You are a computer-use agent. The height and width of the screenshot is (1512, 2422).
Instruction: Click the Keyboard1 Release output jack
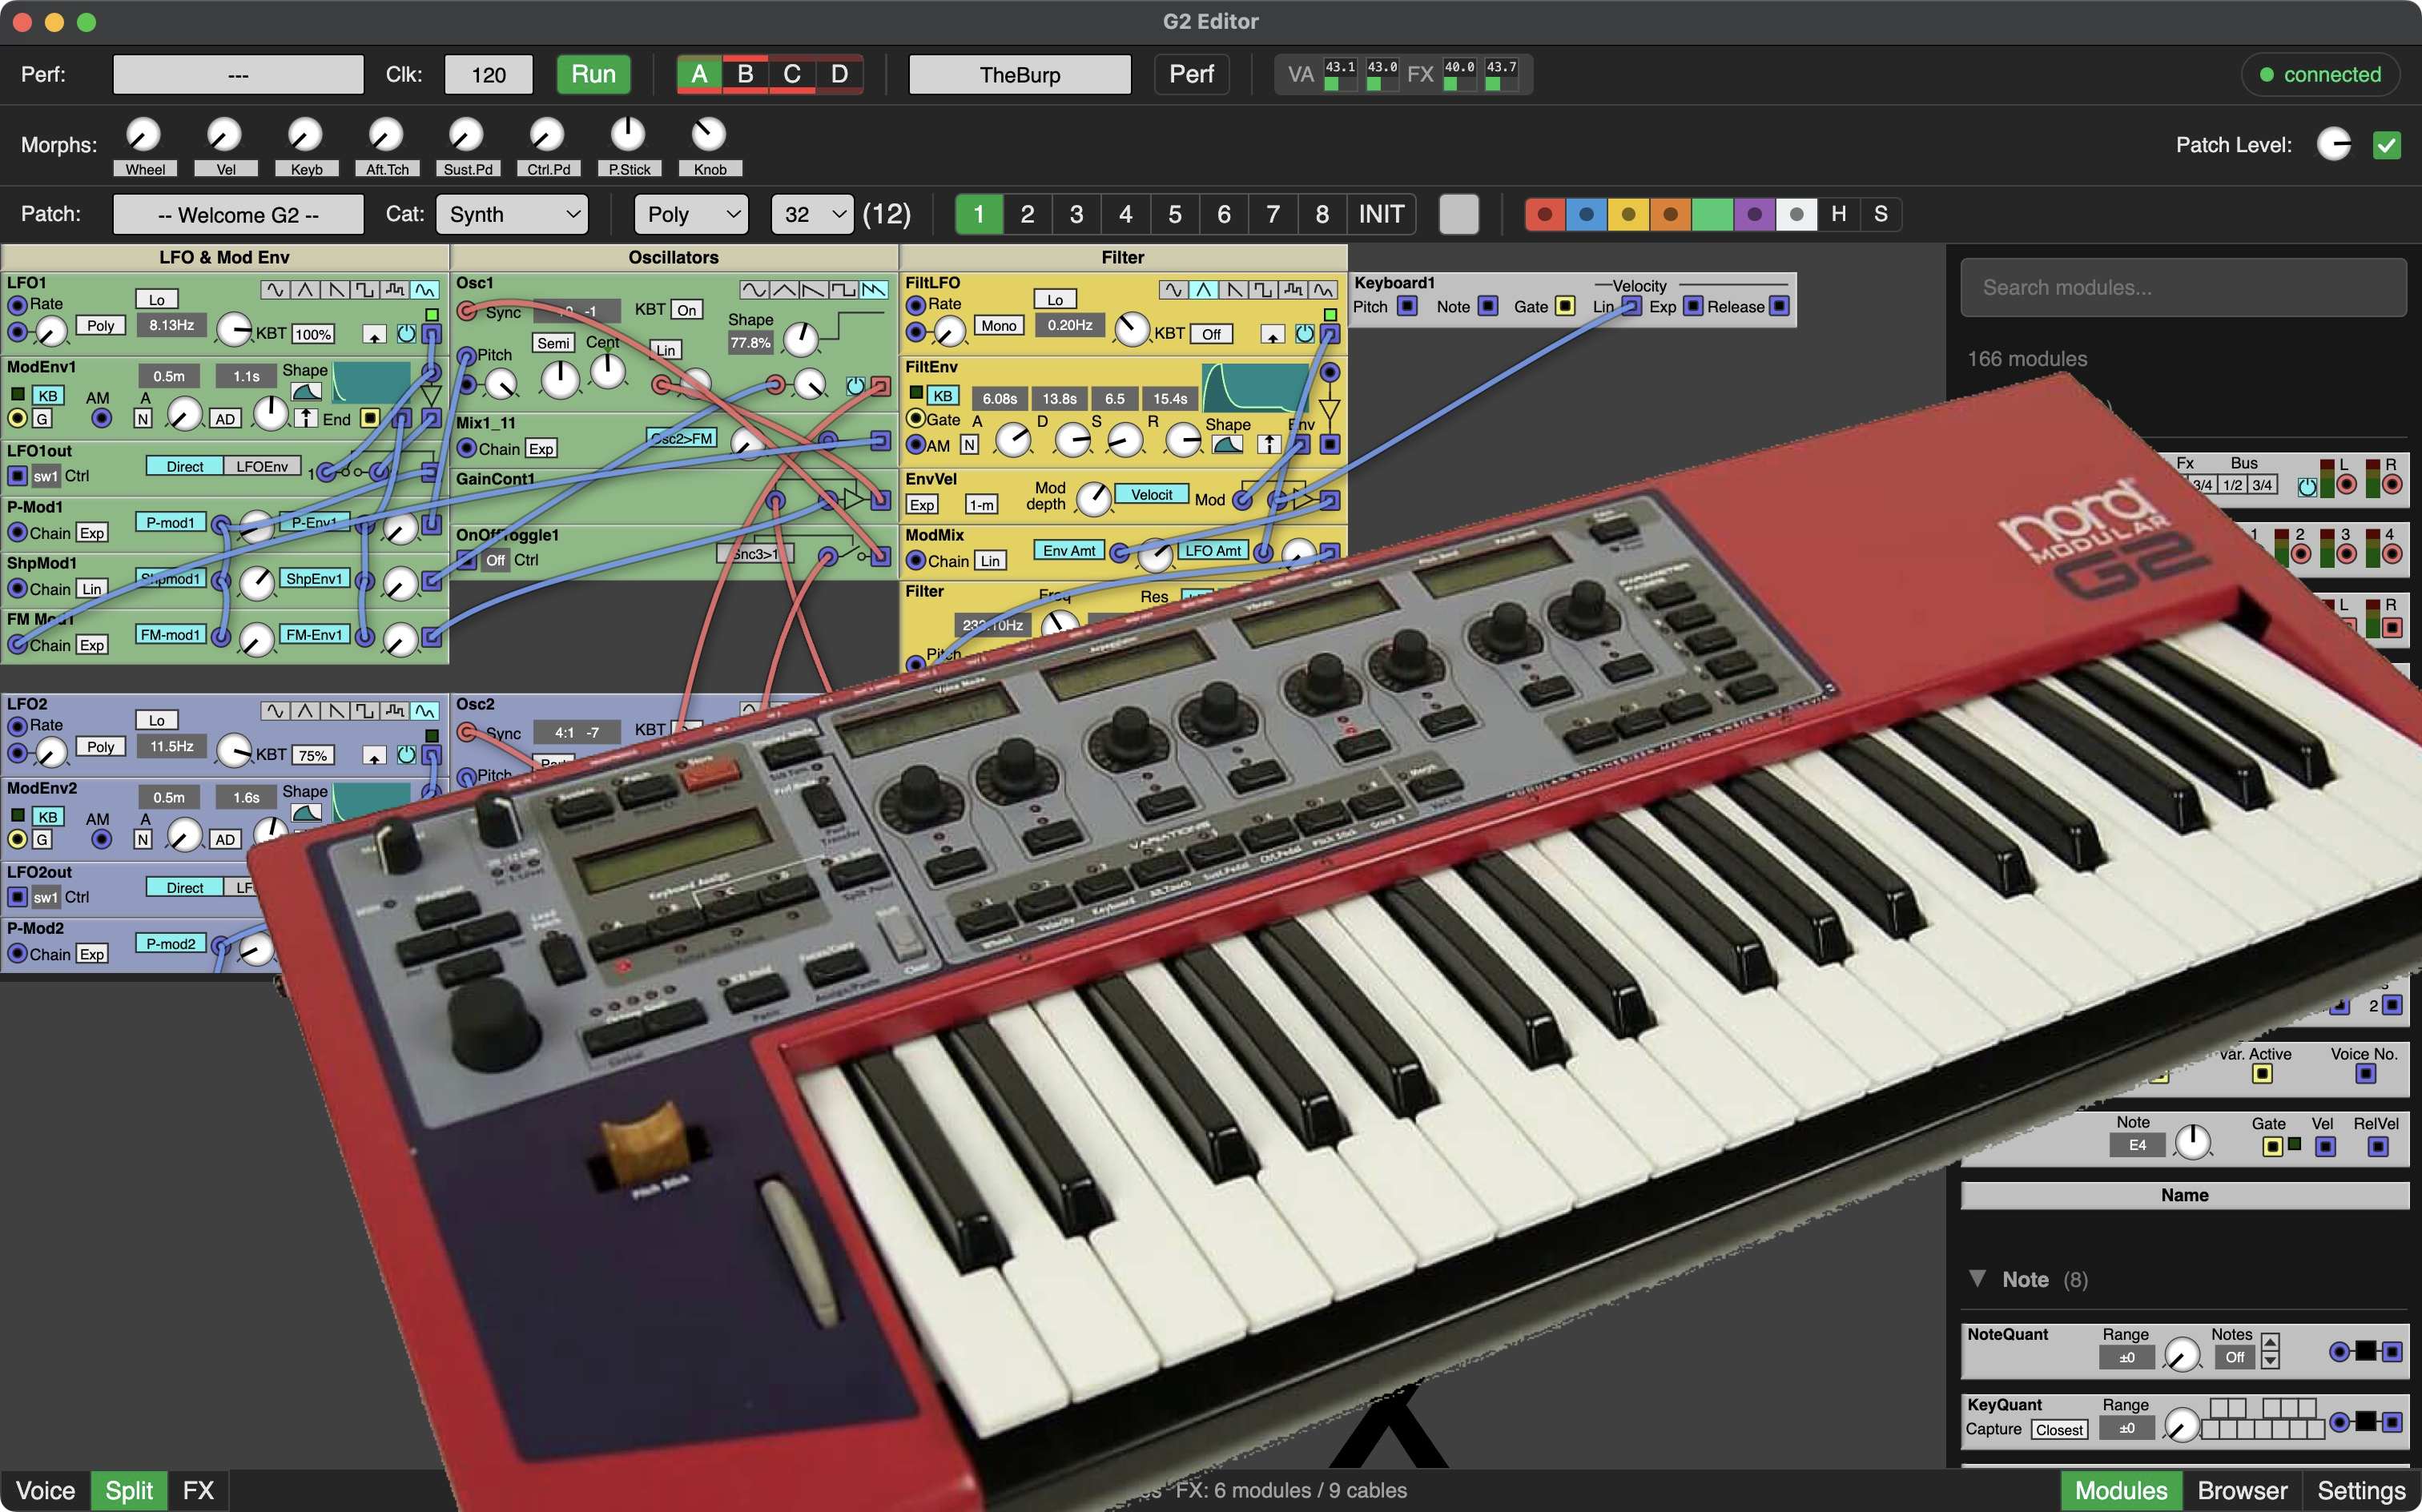click(1779, 306)
